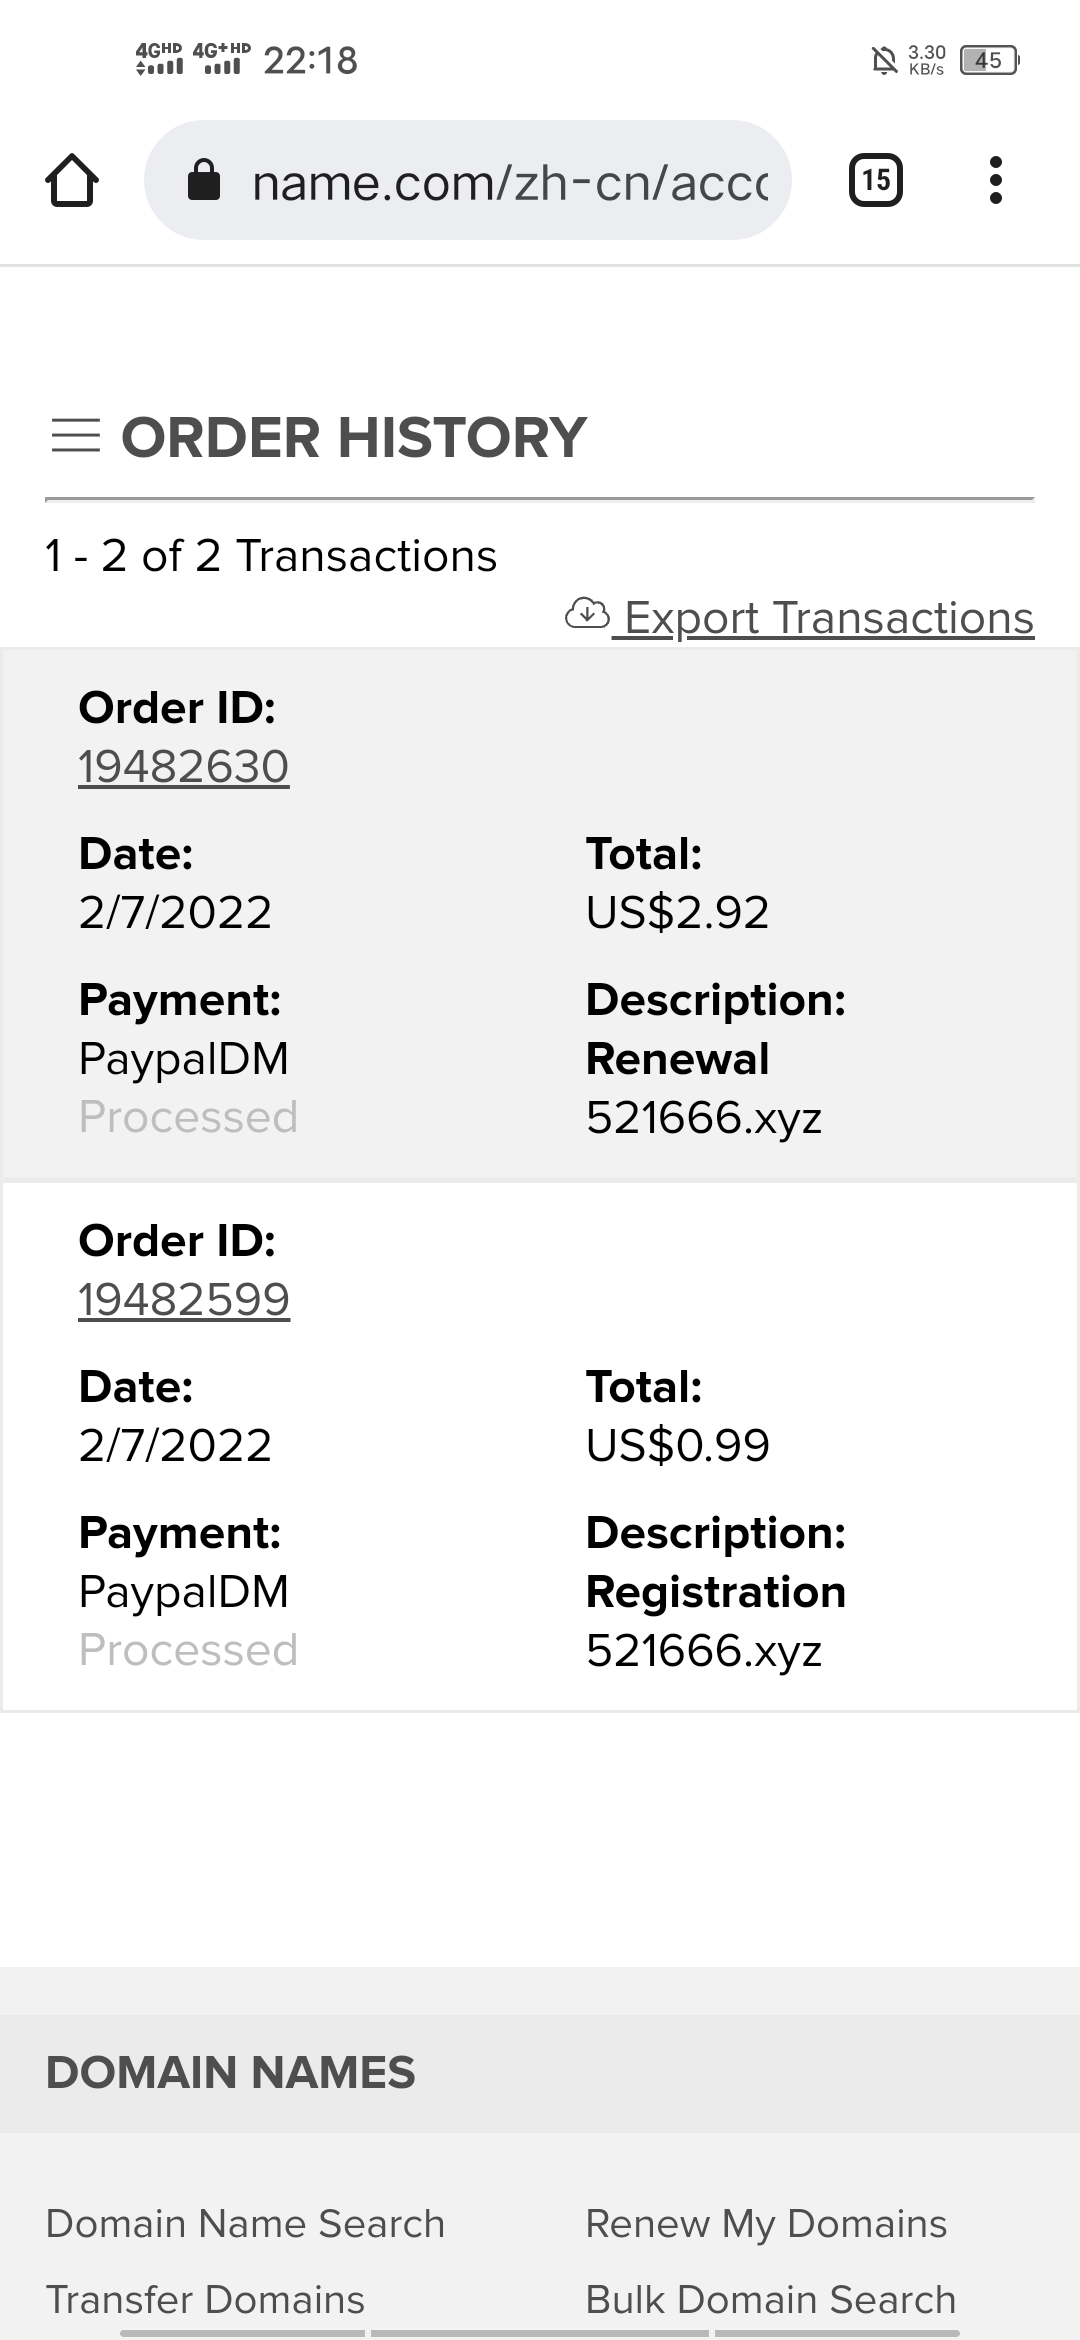The width and height of the screenshot is (1080, 2340).
Task: Open Transfer Domains link
Action: (205, 2299)
